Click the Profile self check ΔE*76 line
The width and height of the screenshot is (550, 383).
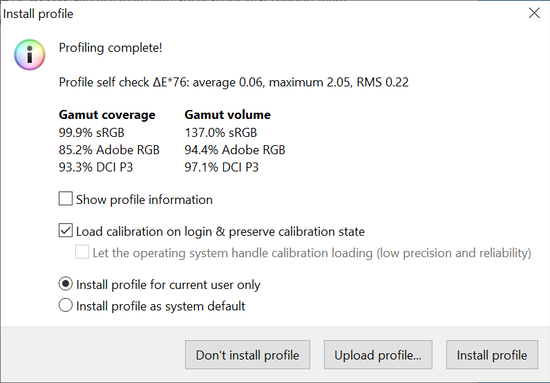234,82
